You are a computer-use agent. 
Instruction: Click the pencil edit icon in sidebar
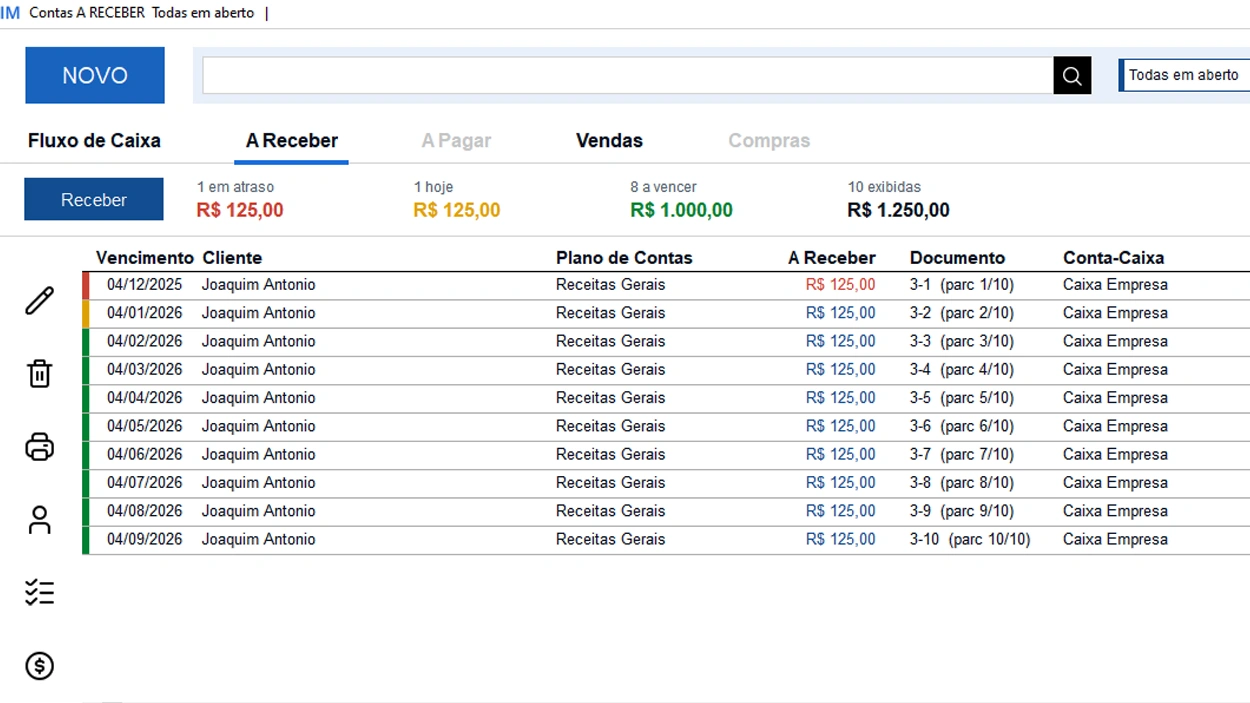click(x=39, y=301)
